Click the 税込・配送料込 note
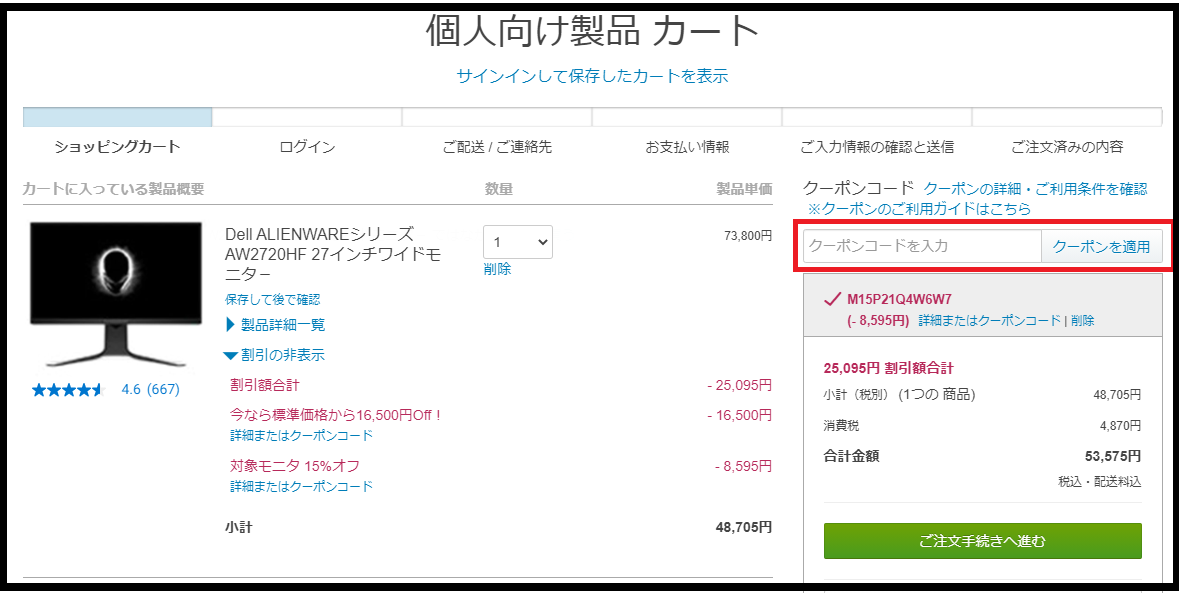This screenshot has width=1179, height=593. [x=1099, y=482]
